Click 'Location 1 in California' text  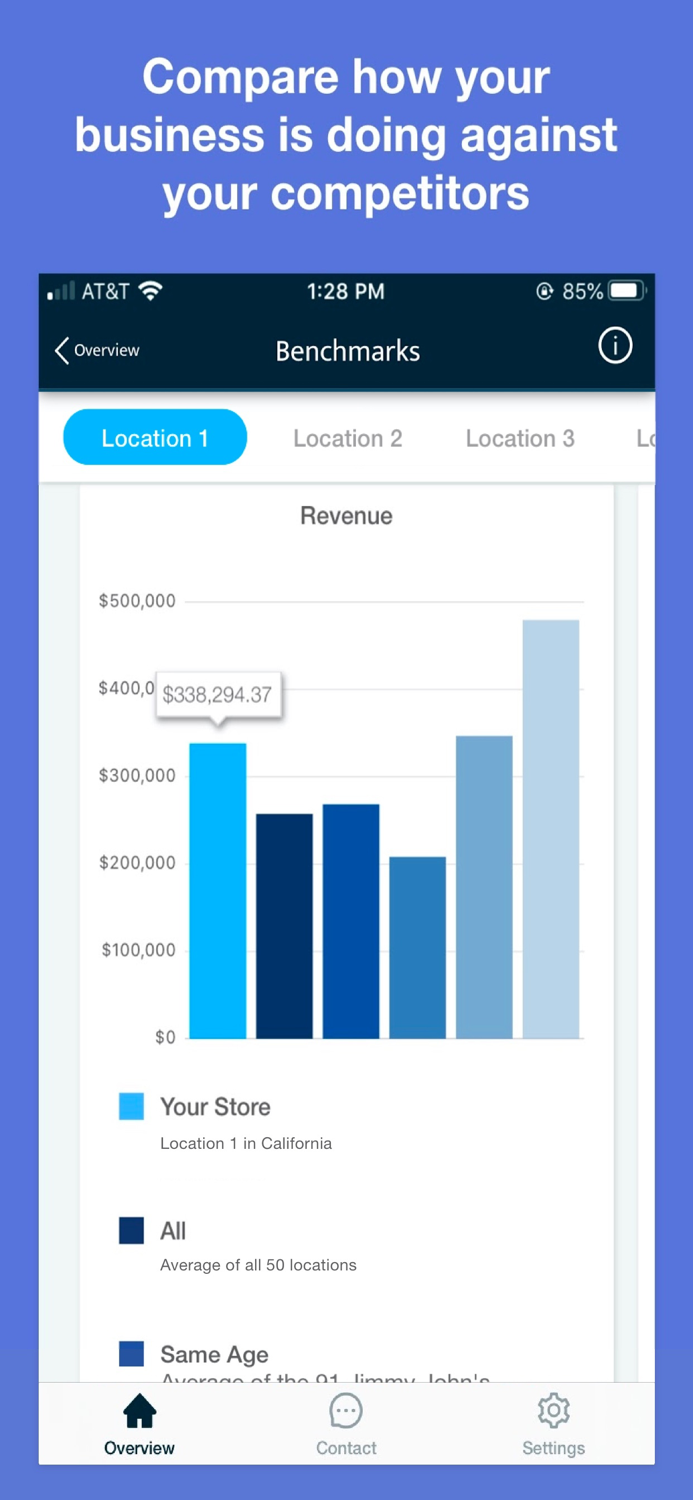(246, 1143)
